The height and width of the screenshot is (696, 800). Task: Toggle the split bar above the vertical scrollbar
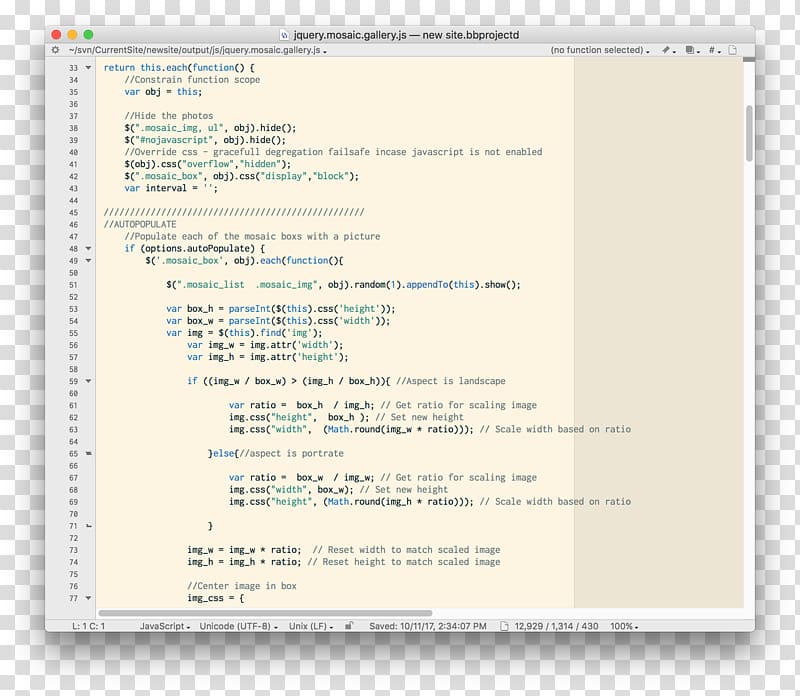pos(748,60)
